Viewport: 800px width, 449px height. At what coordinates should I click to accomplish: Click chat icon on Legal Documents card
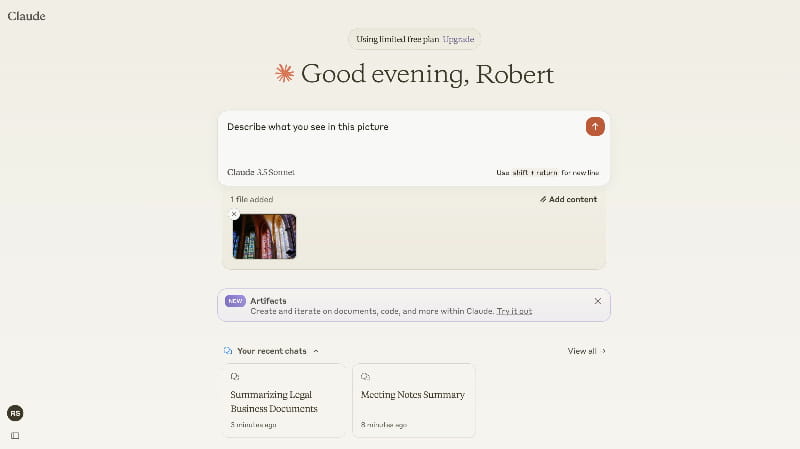click(235, 377)
